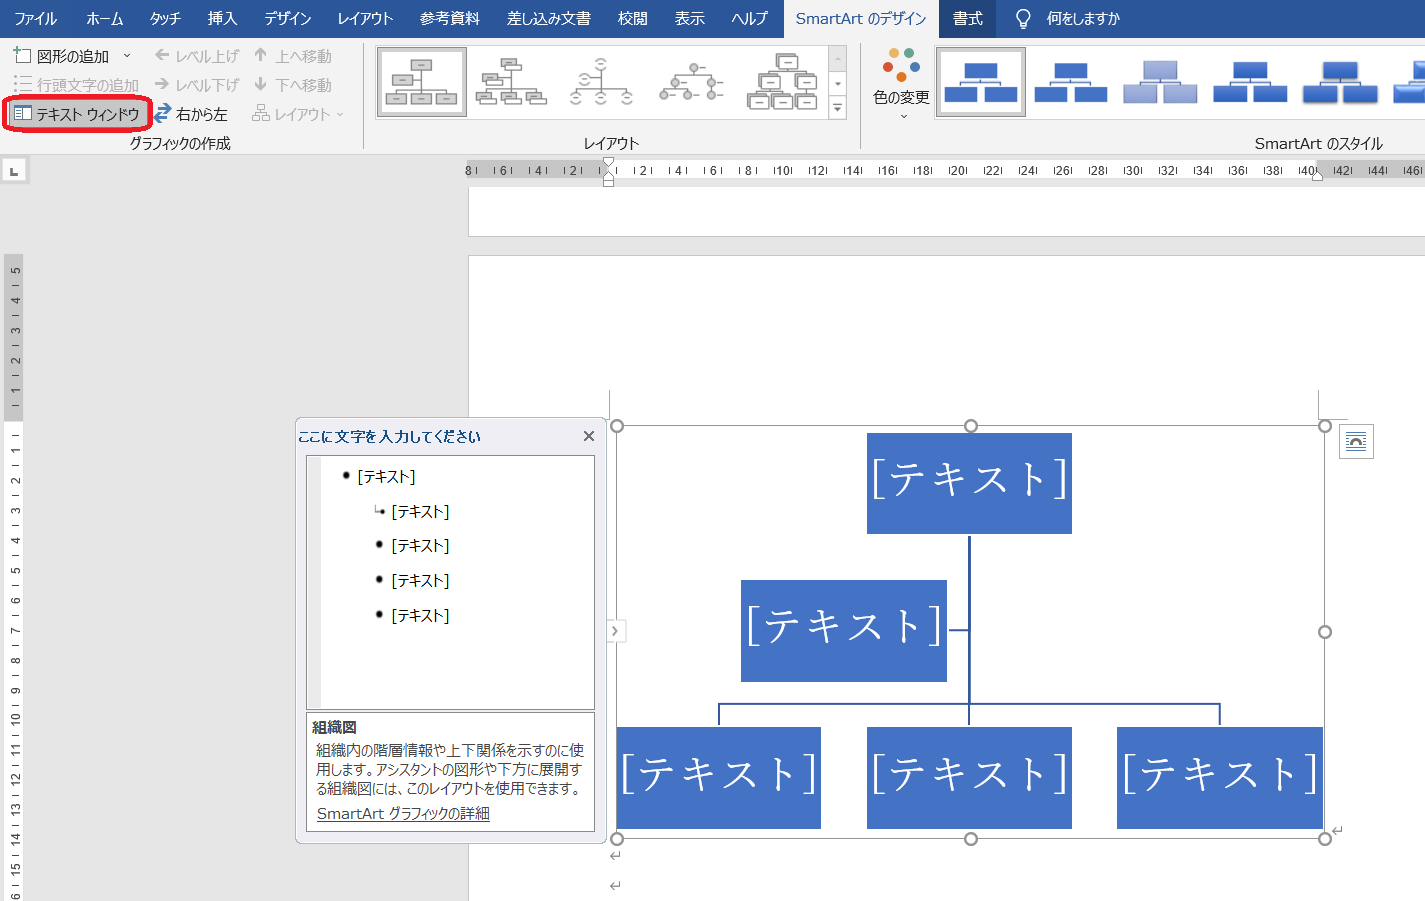This screenshot has height=901, width=1425.
Task: Apply the first flat SmartArt style
Action: coord(980,82)
